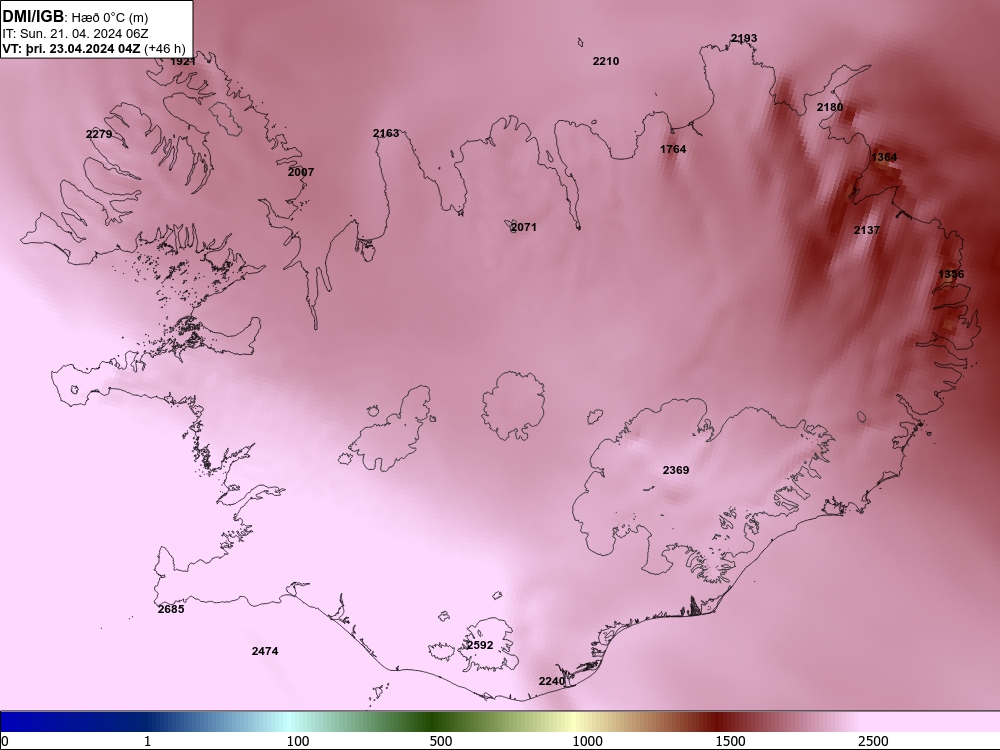Click the 2592 value label
This screenshot has width=1000, height=750.
pos(480,645)
